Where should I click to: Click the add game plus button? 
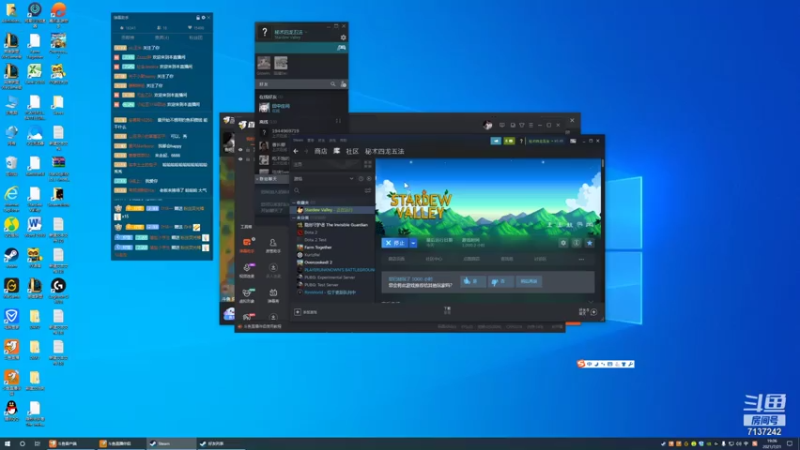[x=297, y=312]
